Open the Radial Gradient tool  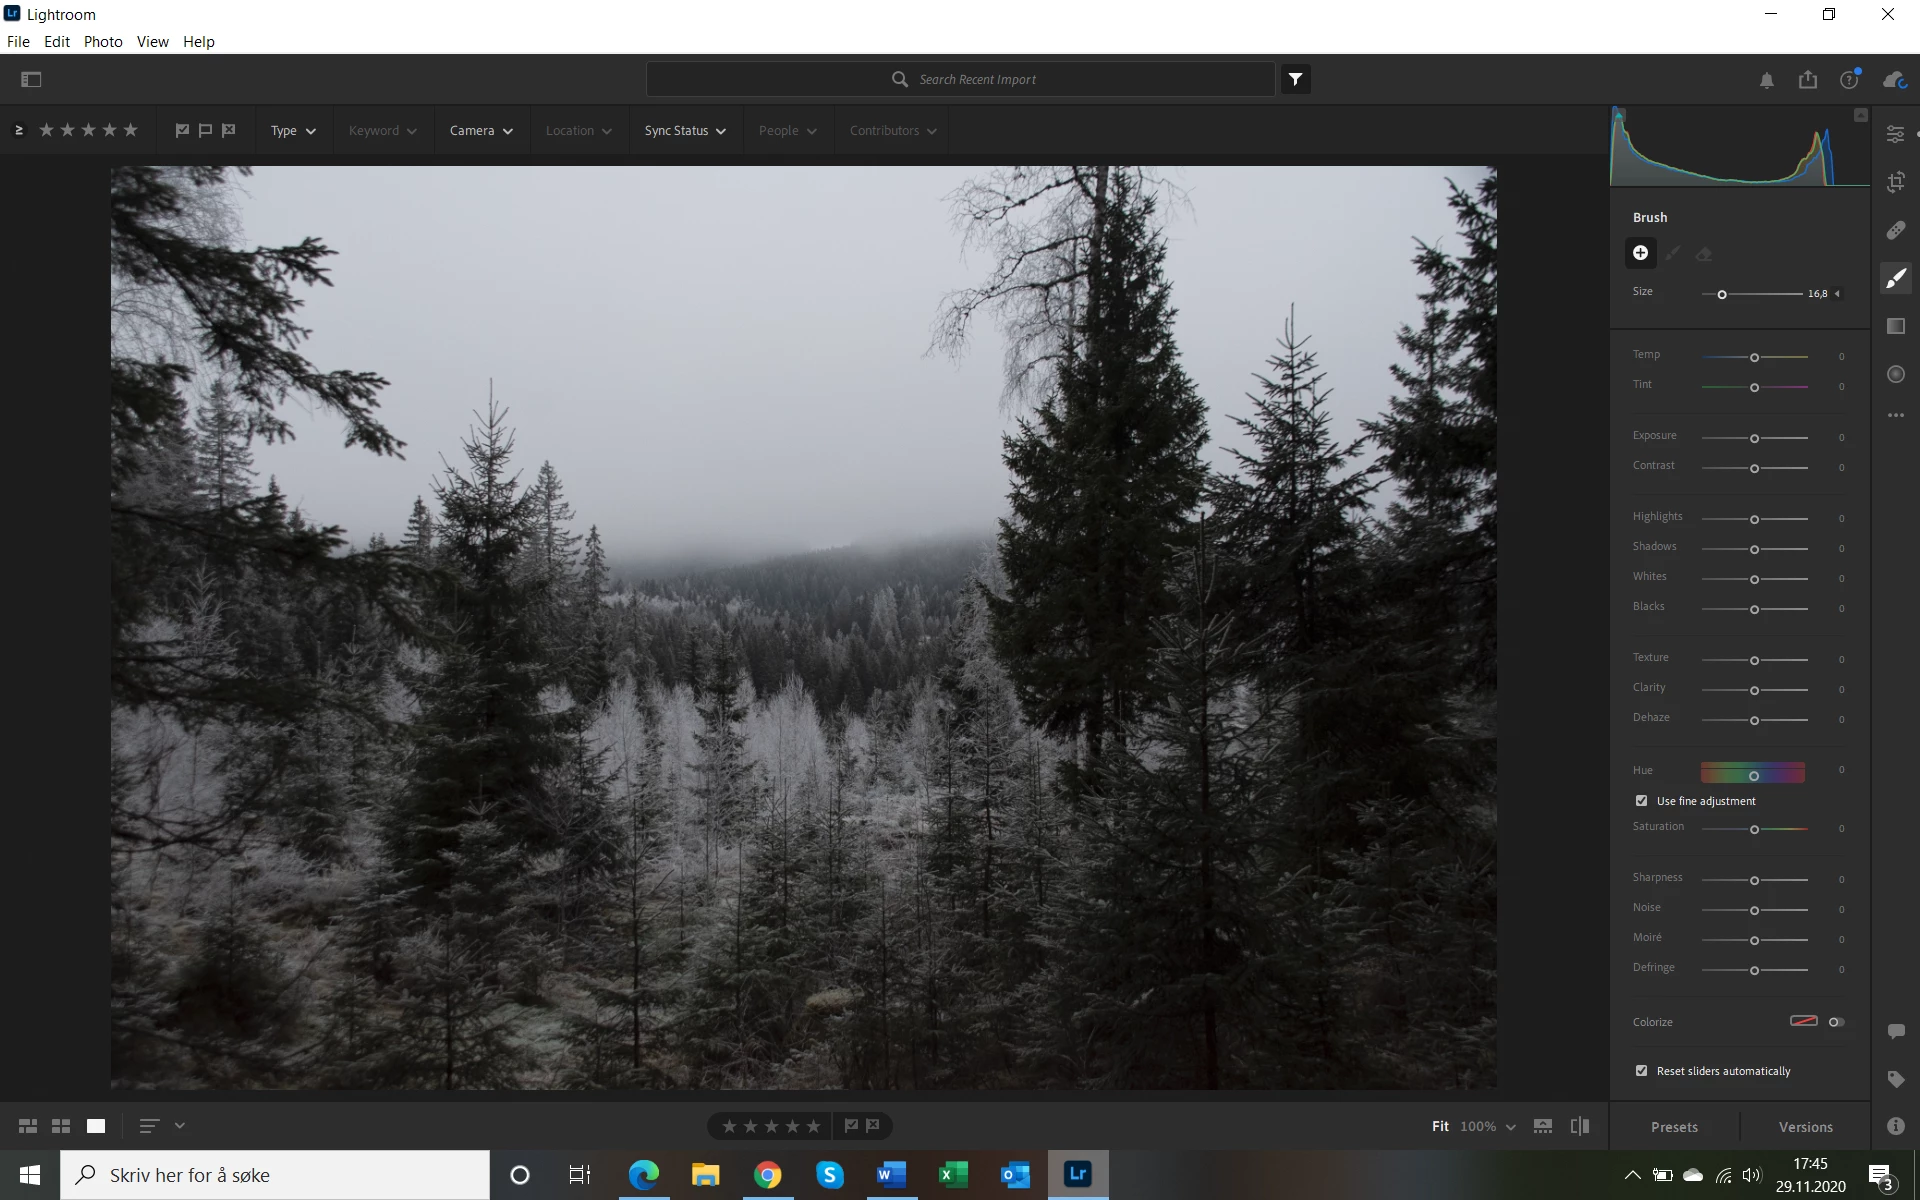coord(1895,374)
